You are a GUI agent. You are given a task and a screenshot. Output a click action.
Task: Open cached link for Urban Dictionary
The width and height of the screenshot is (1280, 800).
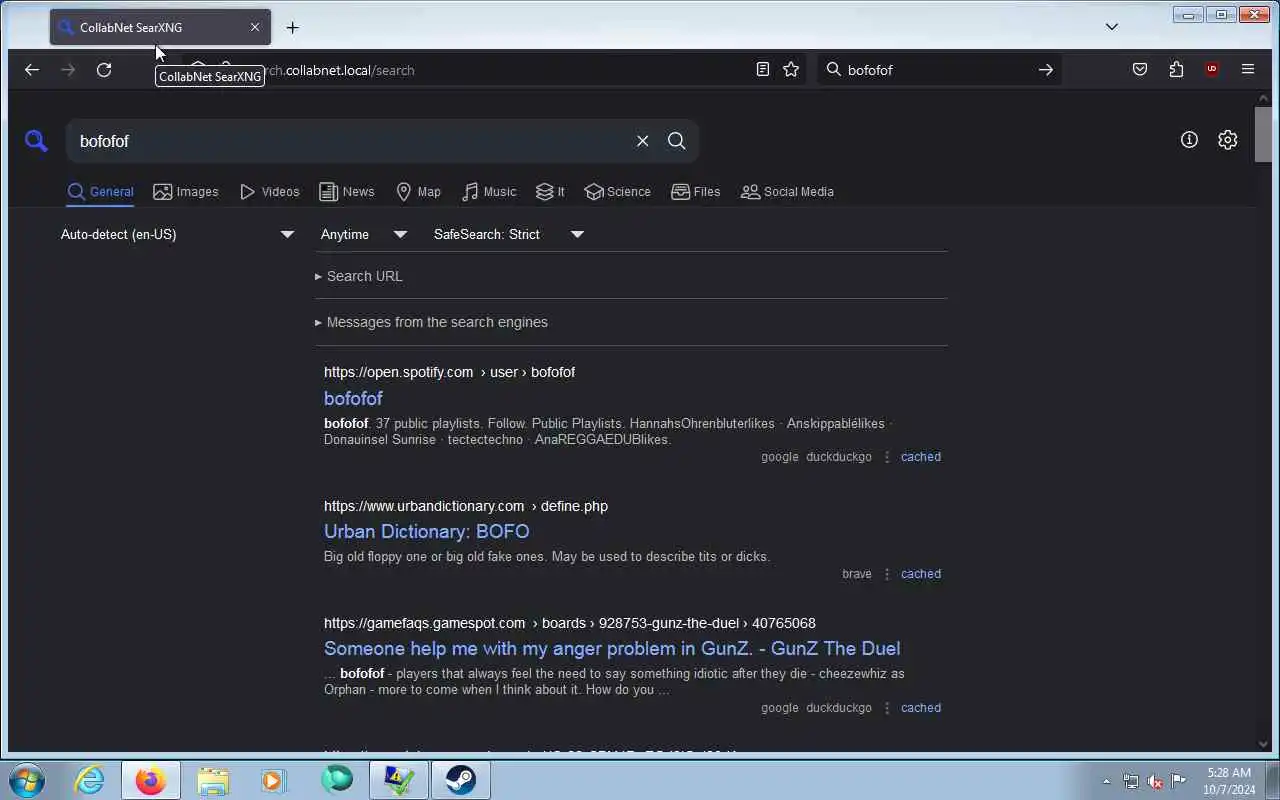click(x=921, y=574)
